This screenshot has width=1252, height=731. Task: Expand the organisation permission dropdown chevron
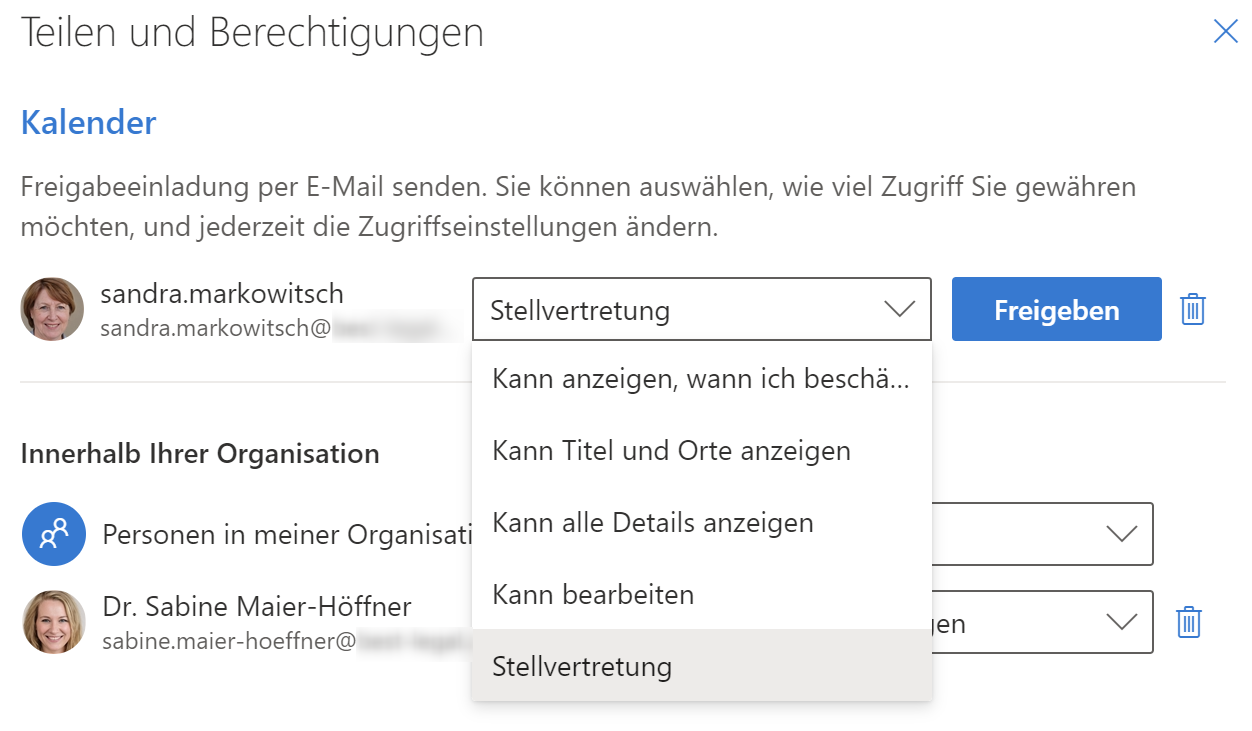pos(1121,534)
